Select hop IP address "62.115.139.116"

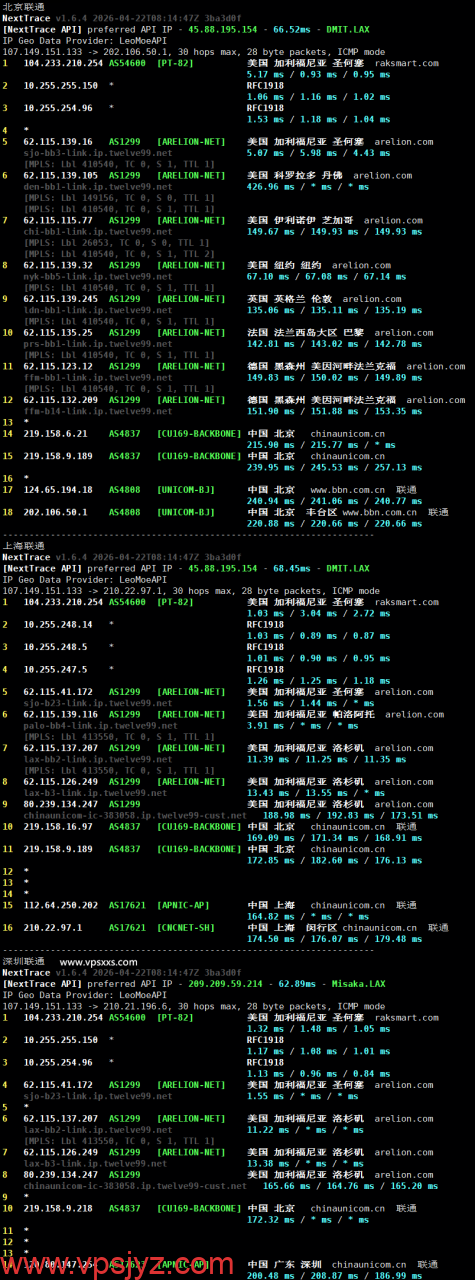pyautogui.click(x=61, y=714)
